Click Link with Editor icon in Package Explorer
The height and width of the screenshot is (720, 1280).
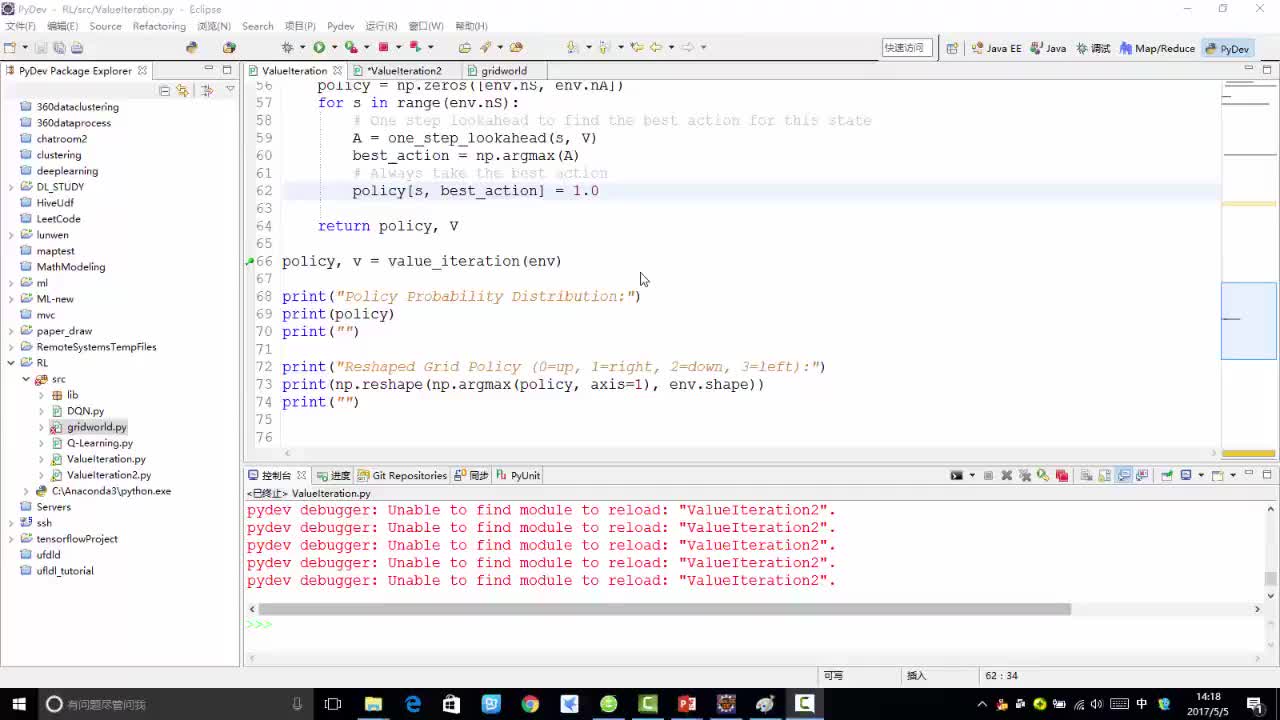(x=183, y=90)
